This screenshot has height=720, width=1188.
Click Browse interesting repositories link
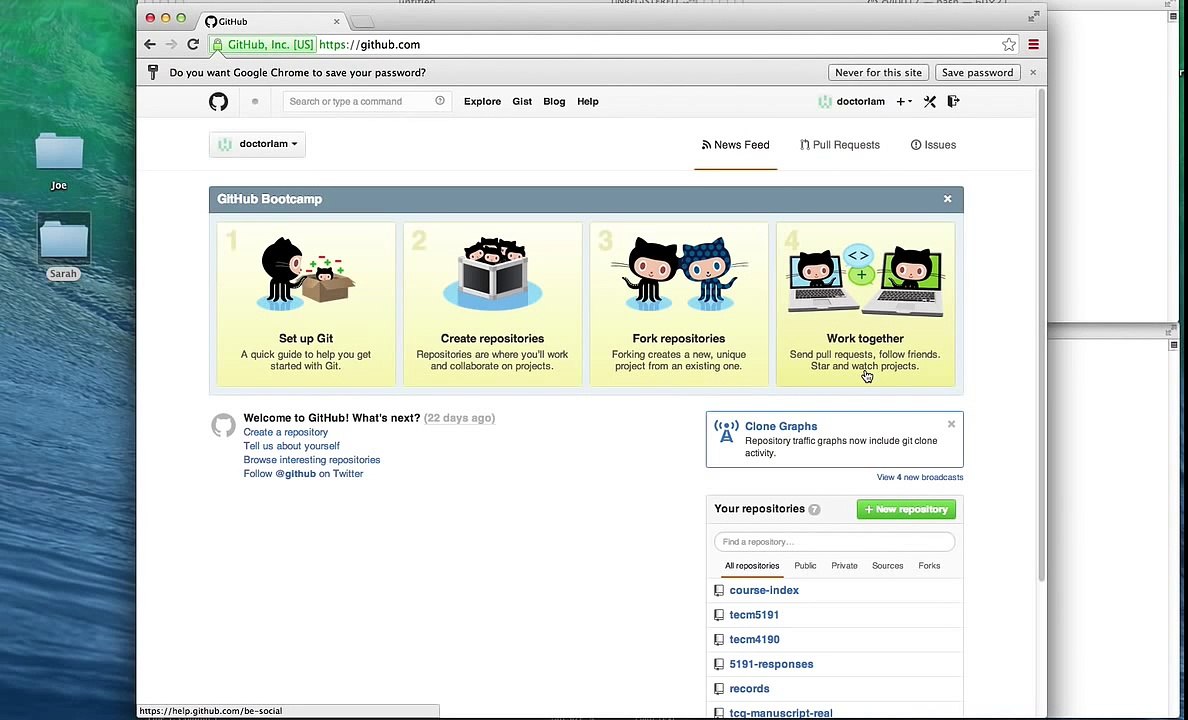(x=311, y=460)
